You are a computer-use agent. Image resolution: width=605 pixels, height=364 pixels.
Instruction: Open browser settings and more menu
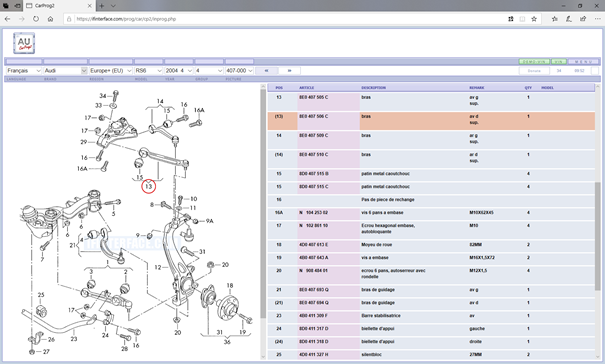click(x=597, y=19)
